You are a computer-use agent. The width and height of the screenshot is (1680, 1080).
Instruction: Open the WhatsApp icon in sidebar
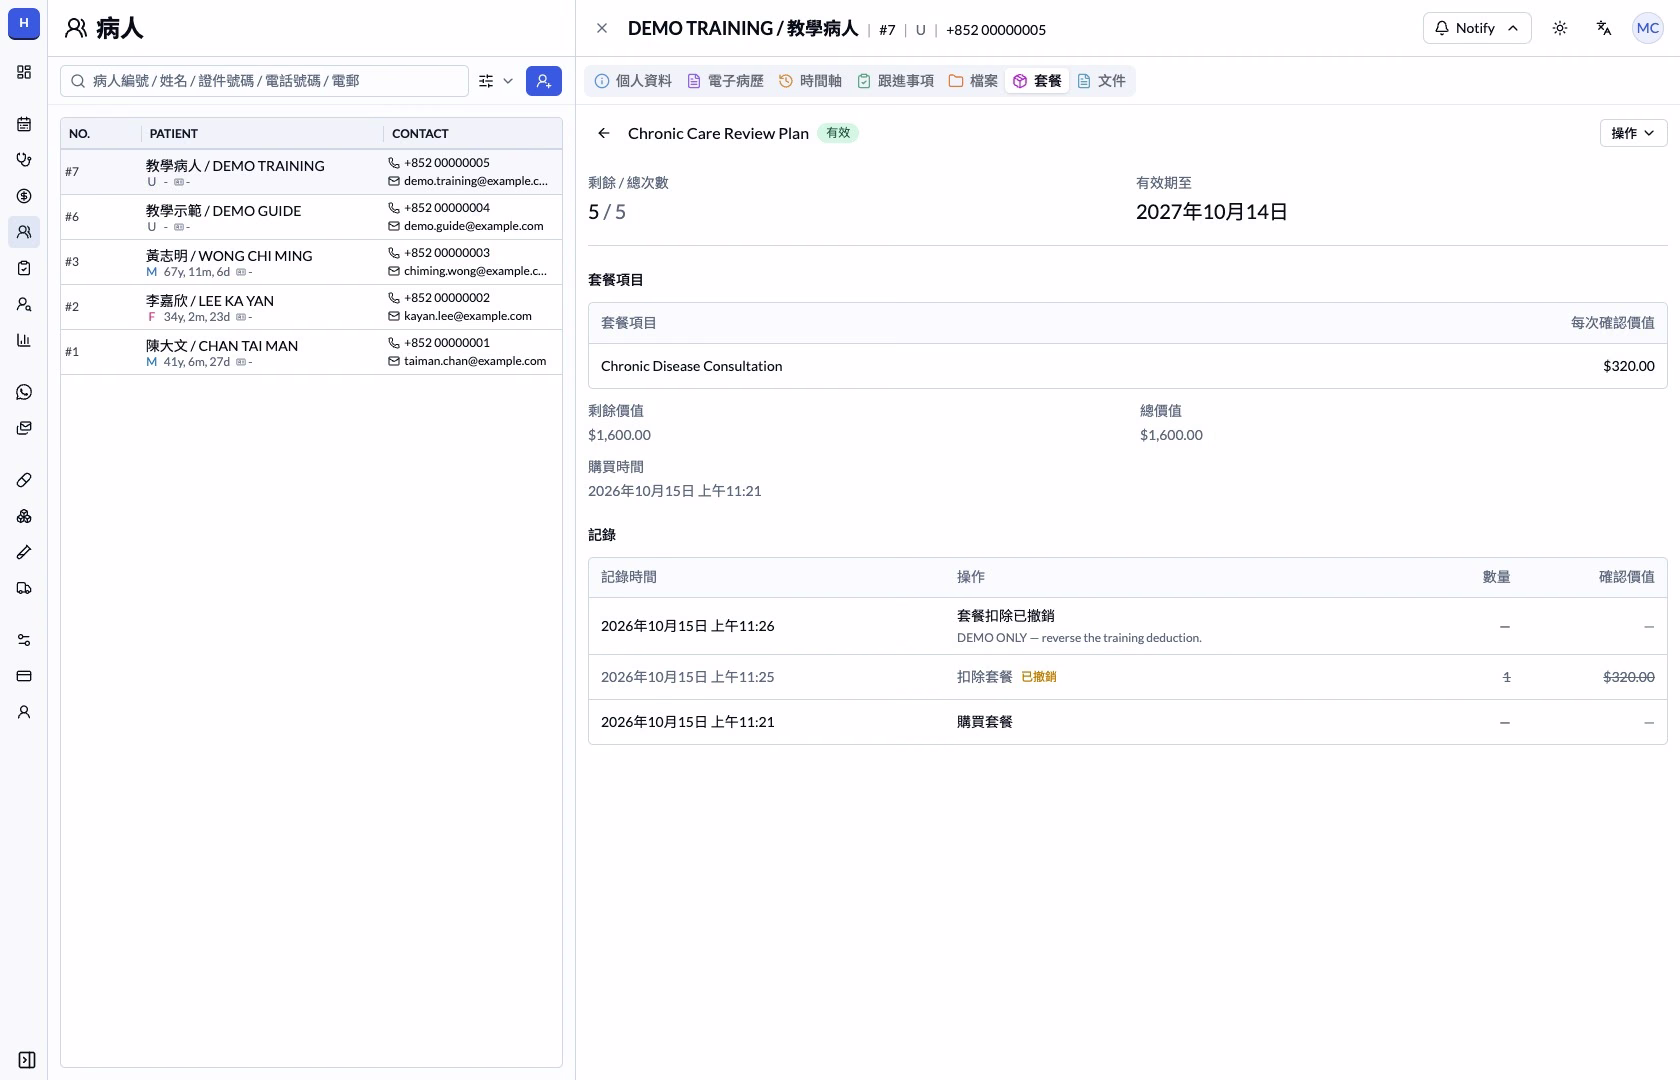click(x=24, y=392)
